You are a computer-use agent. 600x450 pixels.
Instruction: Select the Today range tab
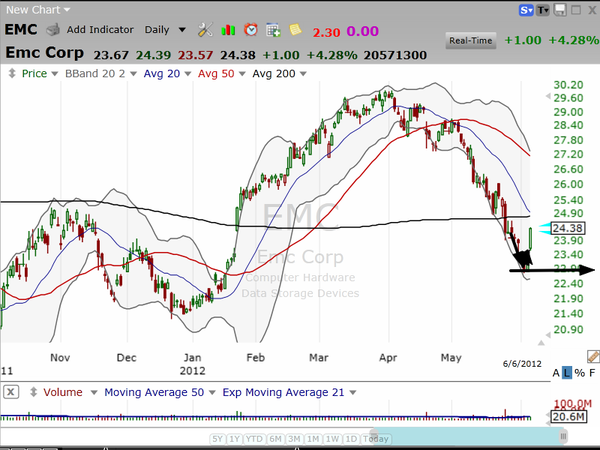pos(375,439)
